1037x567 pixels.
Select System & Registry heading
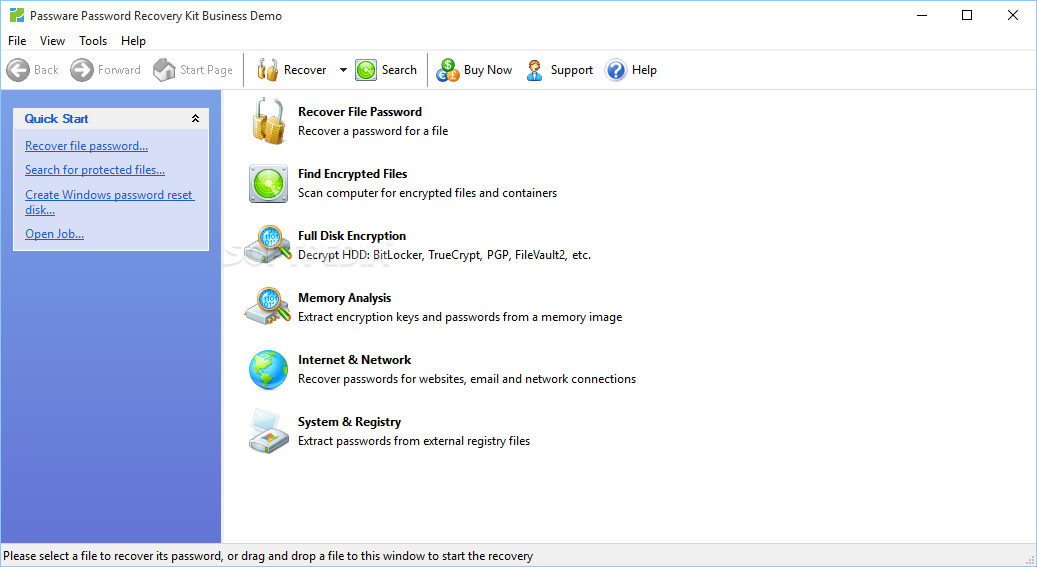click(349, 422)
